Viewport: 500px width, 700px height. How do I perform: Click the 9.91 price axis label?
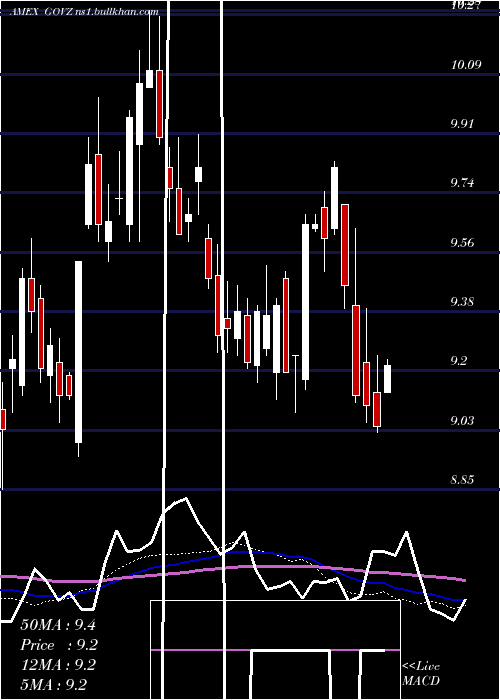click(x=462, y=124)
